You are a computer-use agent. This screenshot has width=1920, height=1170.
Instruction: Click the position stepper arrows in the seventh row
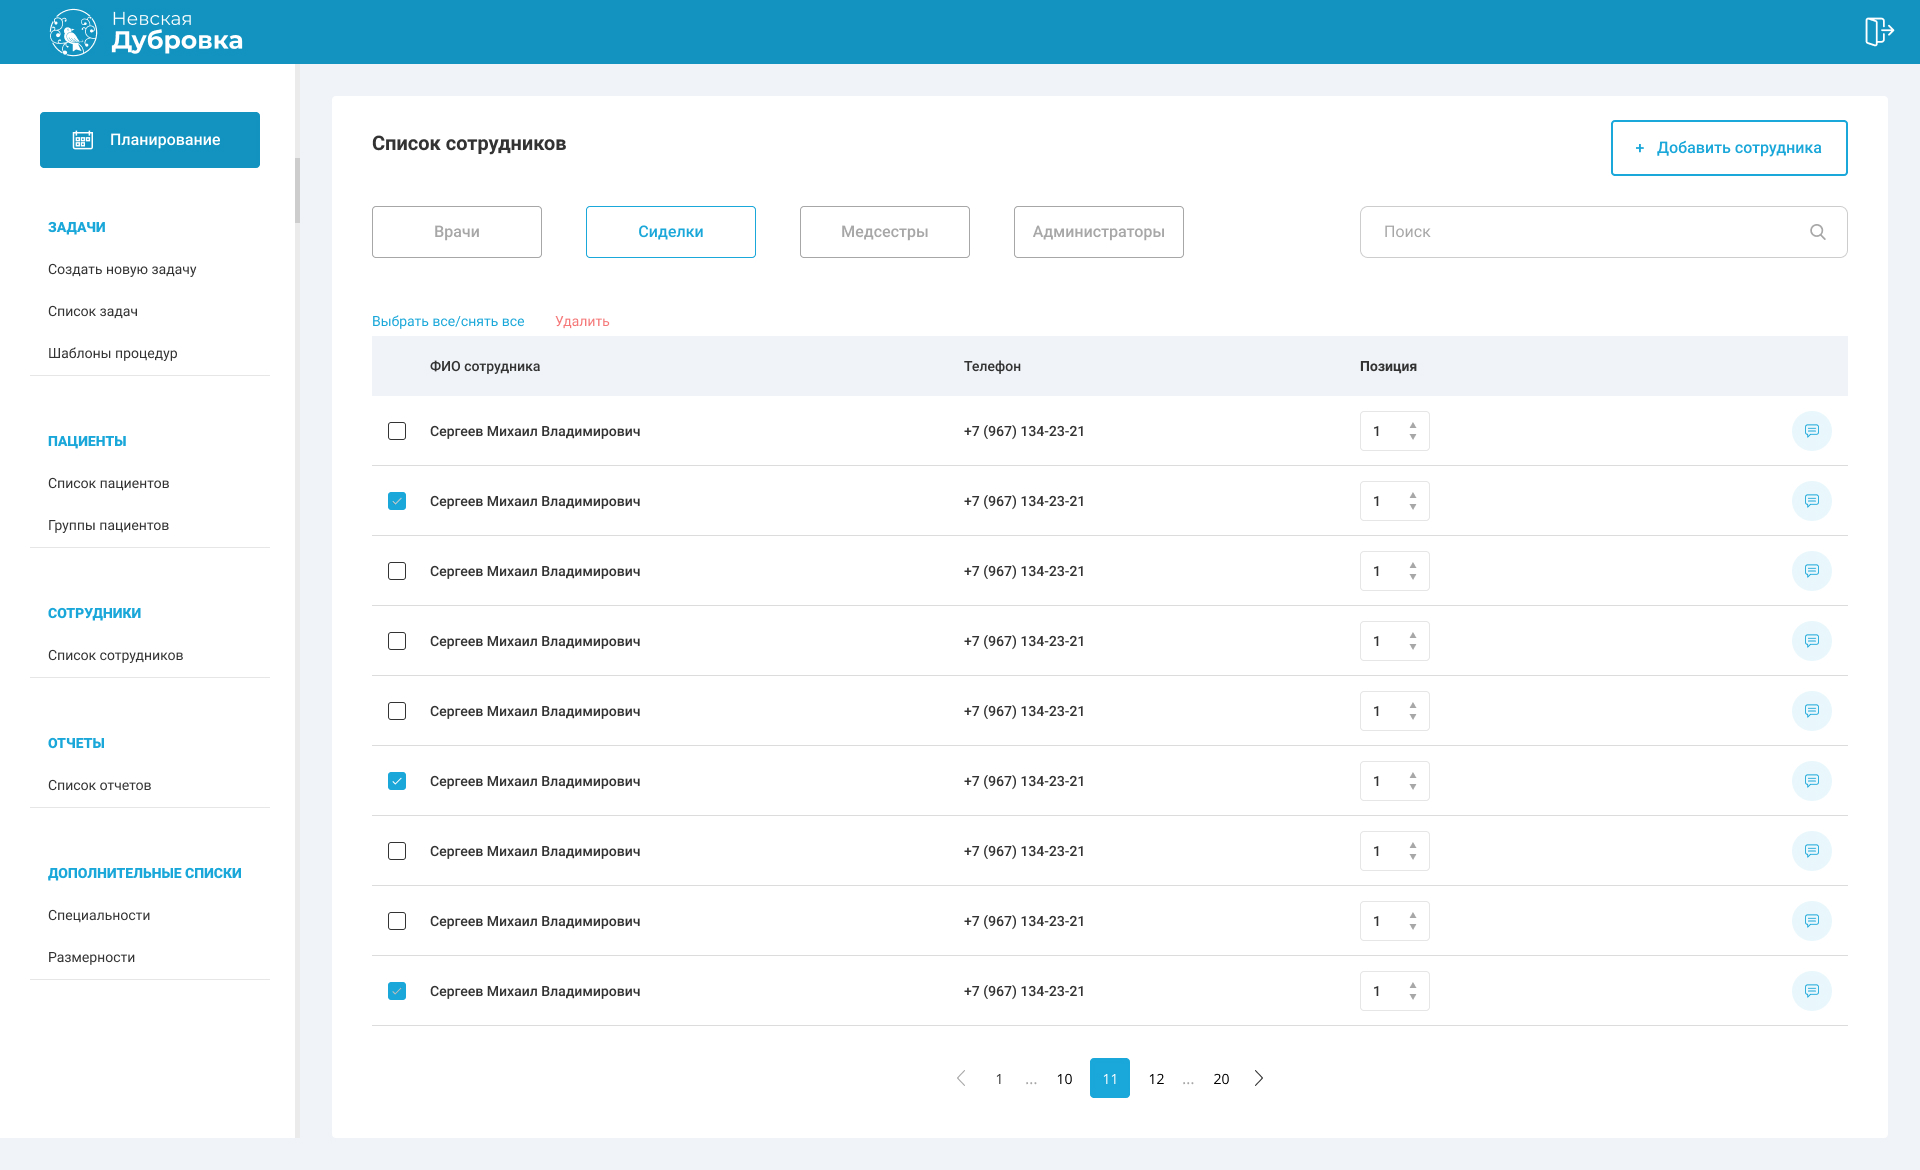pos(1413,851)
